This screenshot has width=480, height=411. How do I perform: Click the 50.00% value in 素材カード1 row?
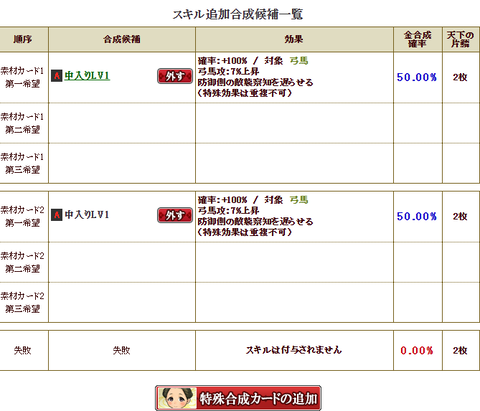pyautogui.click(x=417, y=77)
